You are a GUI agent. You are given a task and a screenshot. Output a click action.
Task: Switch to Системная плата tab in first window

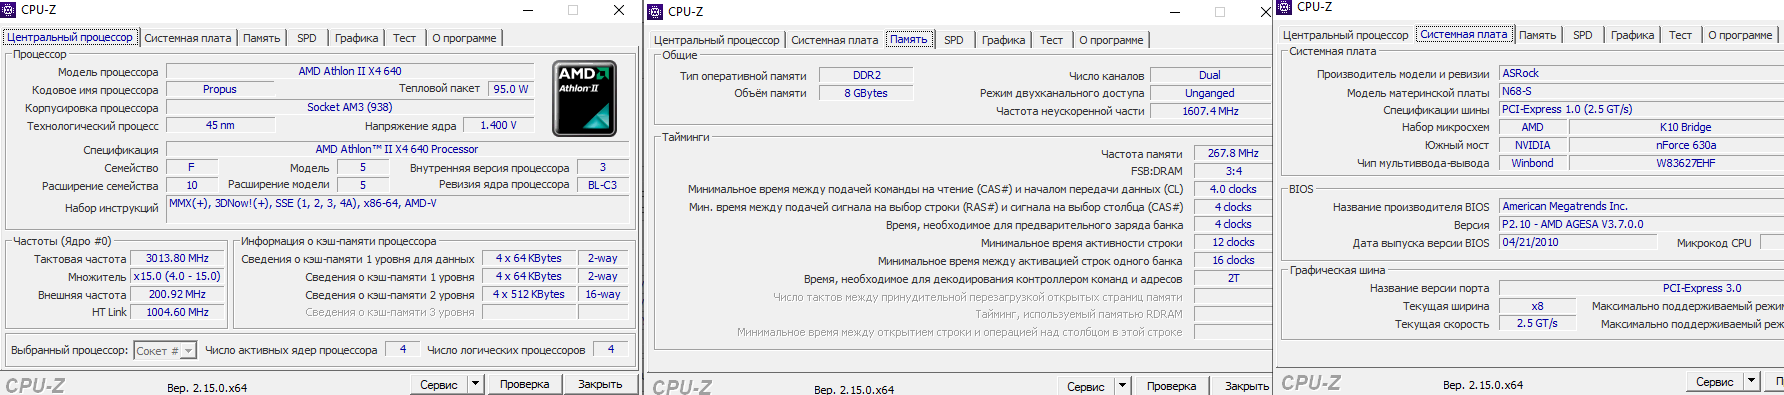[188, 38]
